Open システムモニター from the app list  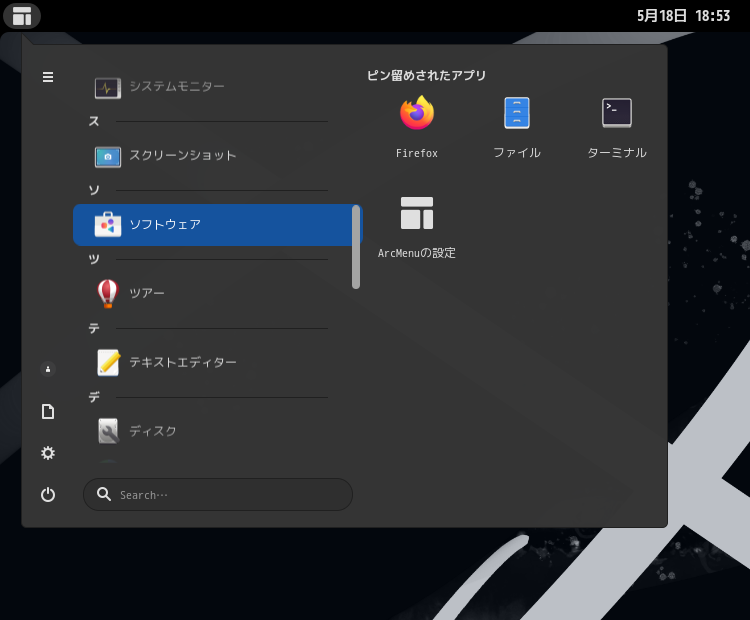(217, 87)
